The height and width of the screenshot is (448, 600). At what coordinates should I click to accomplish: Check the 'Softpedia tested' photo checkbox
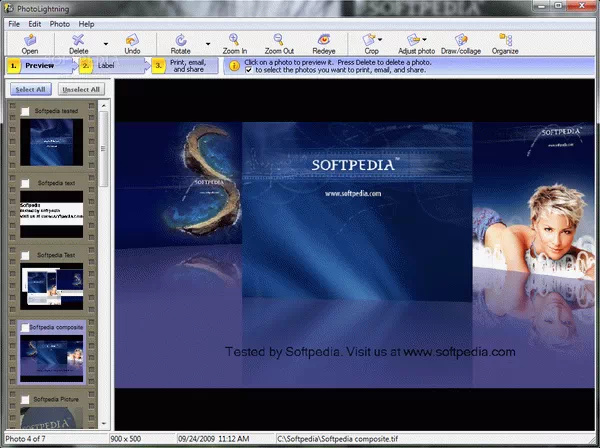click(x=25, y=112)
